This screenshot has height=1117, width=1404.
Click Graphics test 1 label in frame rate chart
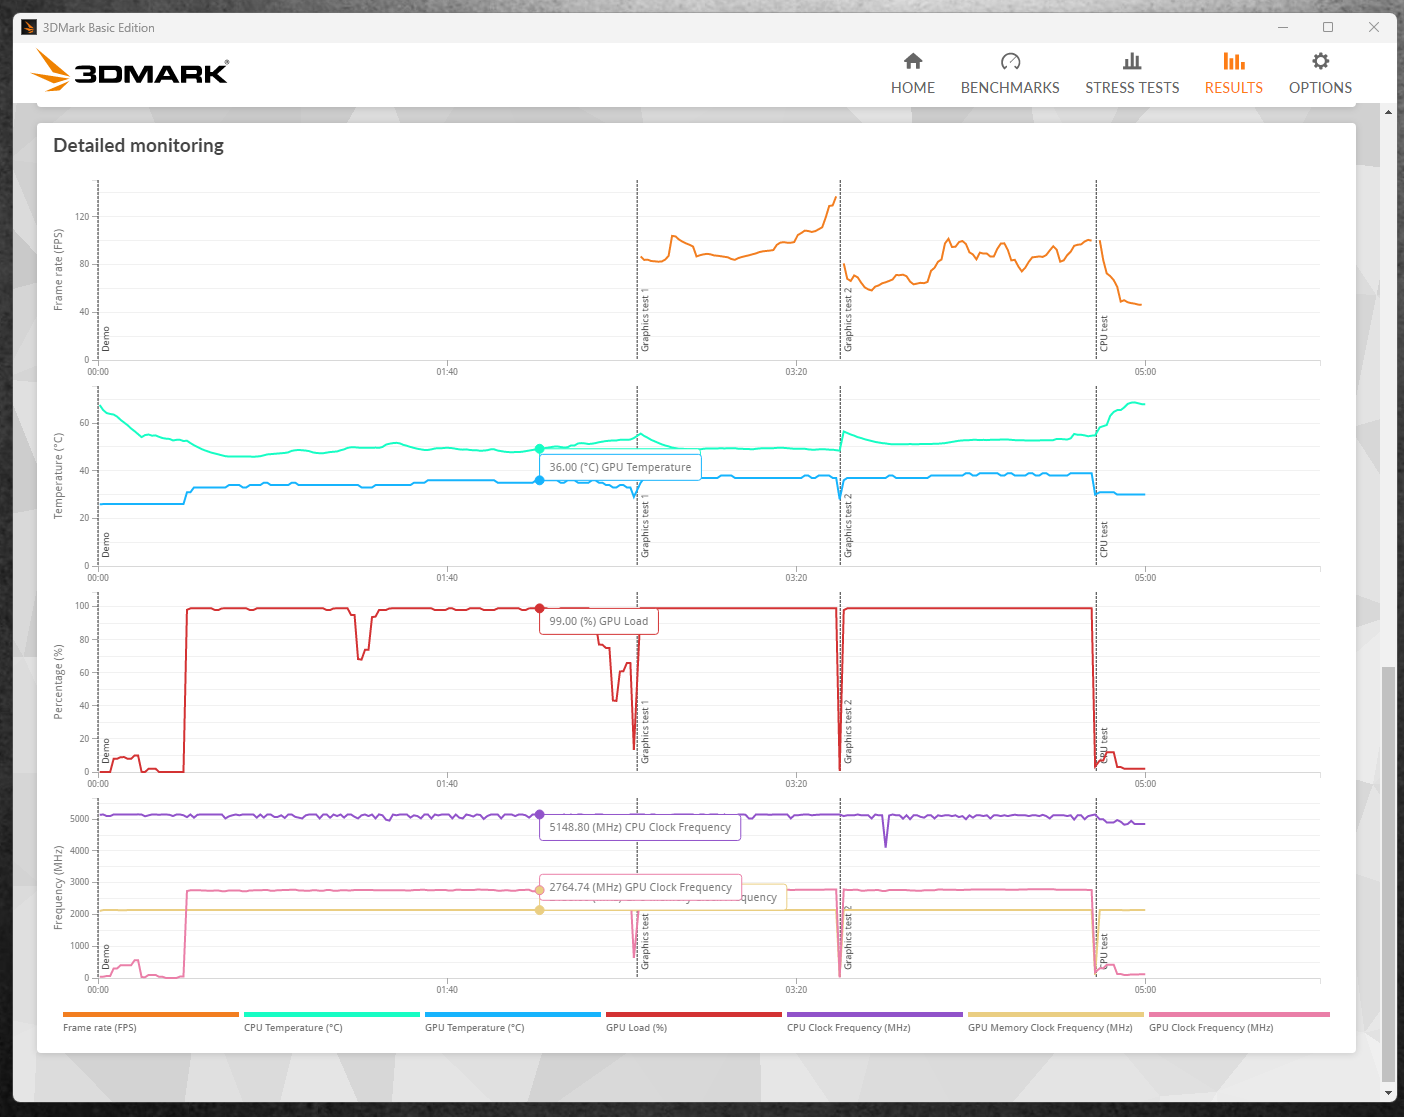[645, 319]
